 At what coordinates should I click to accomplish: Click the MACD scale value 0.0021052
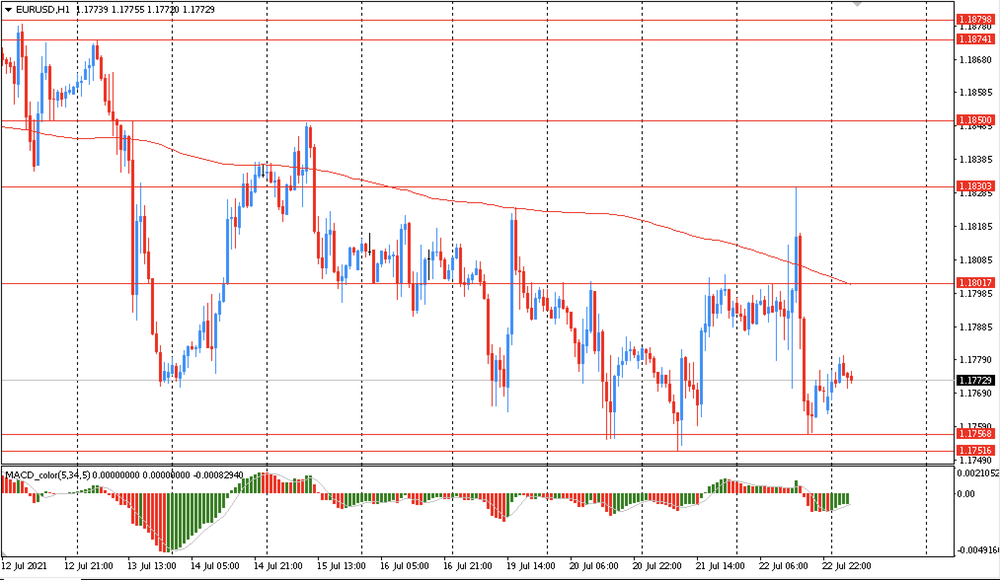coord(978,473)
